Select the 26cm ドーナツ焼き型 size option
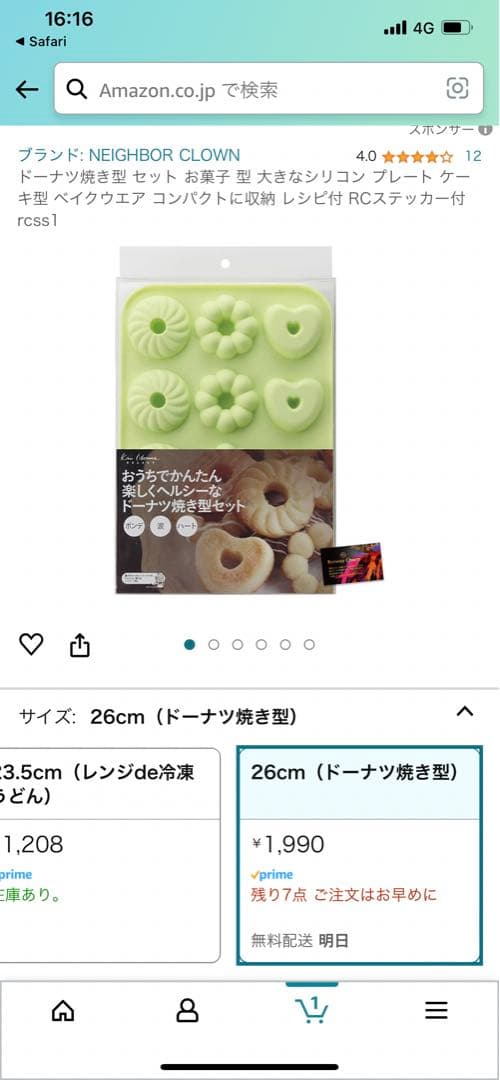 pos(359,856)
